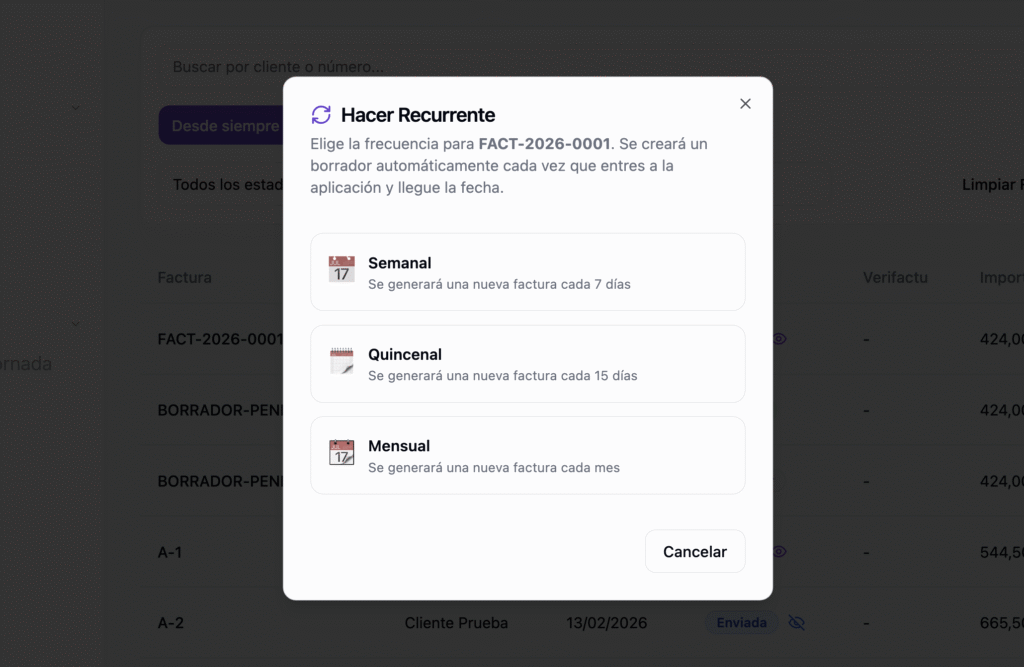
Task: Click the amount 544,5 in A-1 row
Action: (x=1002, y=553)
